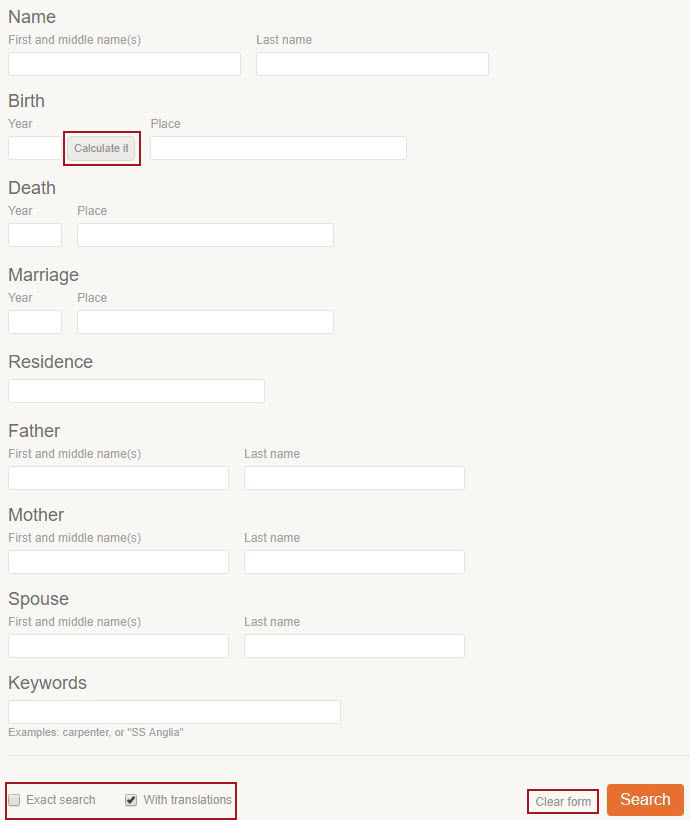The height and width of the screenshot is (820, 690).
Task: Click the Name last name field
Action: point(372,64)
